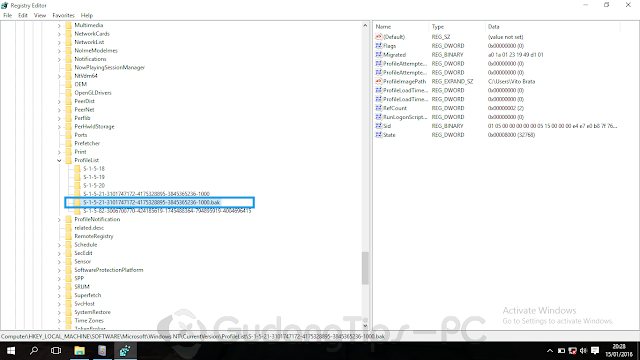640x360 pixels.
Task: Select the C:\Users\Vito Brata data cell
Action: pyautogui.click(x=511, y=82)
